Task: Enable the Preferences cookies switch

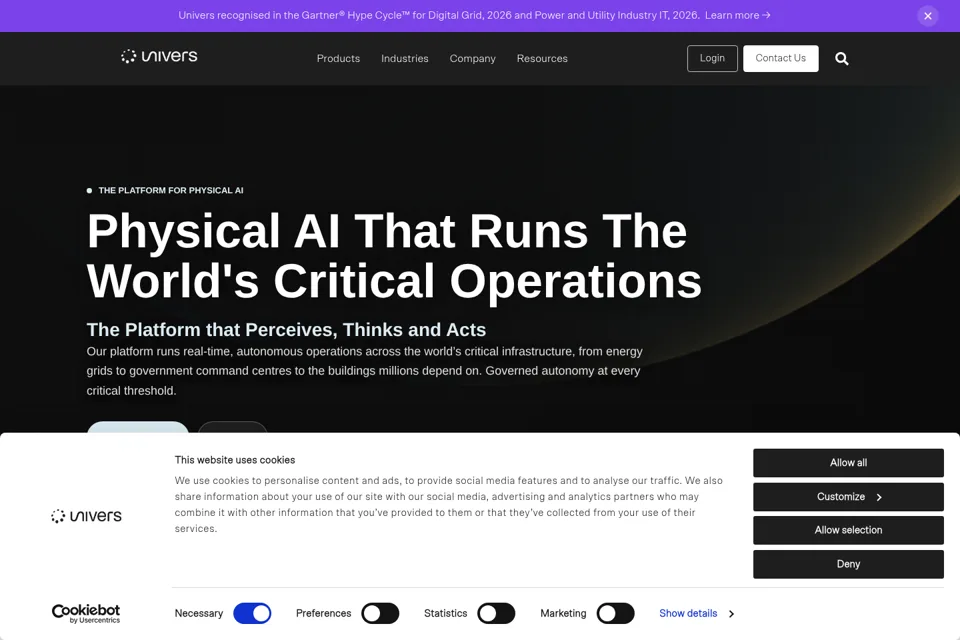Action: pyautogui.click(x=380, y=613)
